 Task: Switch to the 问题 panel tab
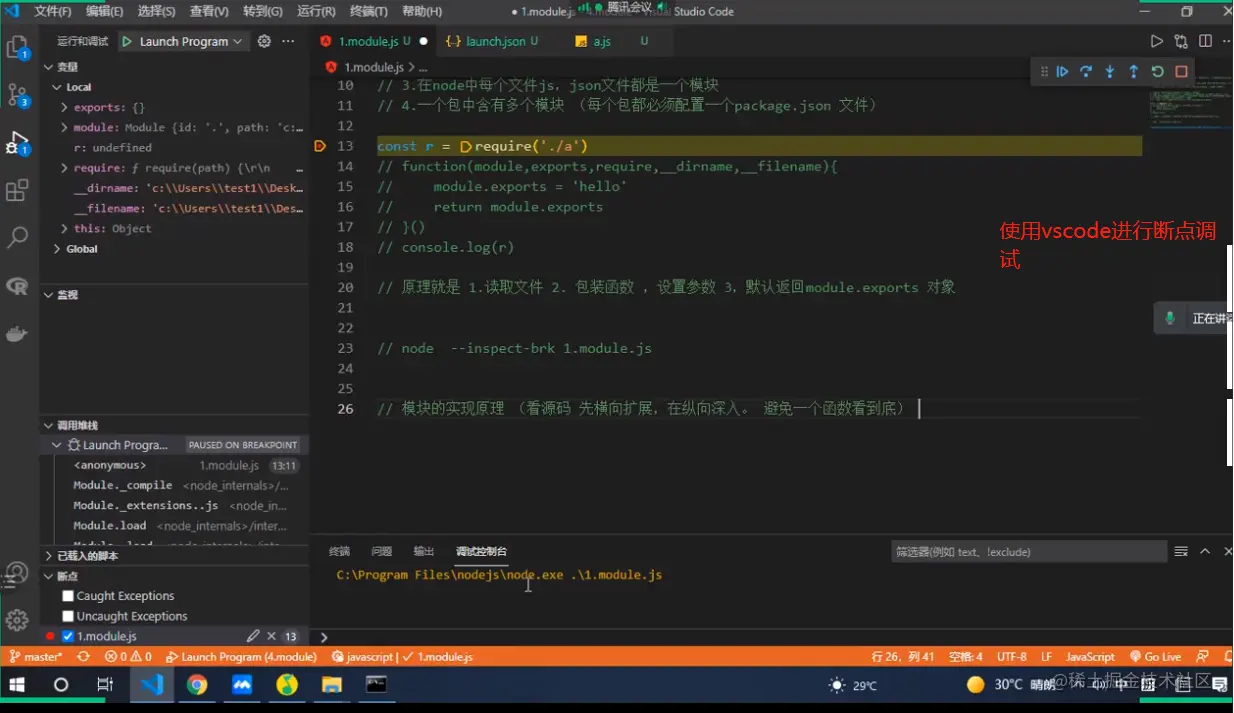382,551
